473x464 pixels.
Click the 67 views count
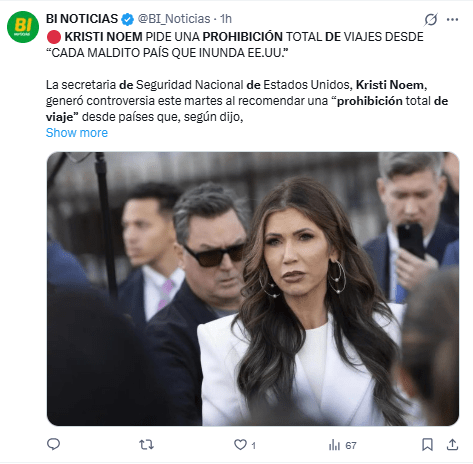pos(351,445)
